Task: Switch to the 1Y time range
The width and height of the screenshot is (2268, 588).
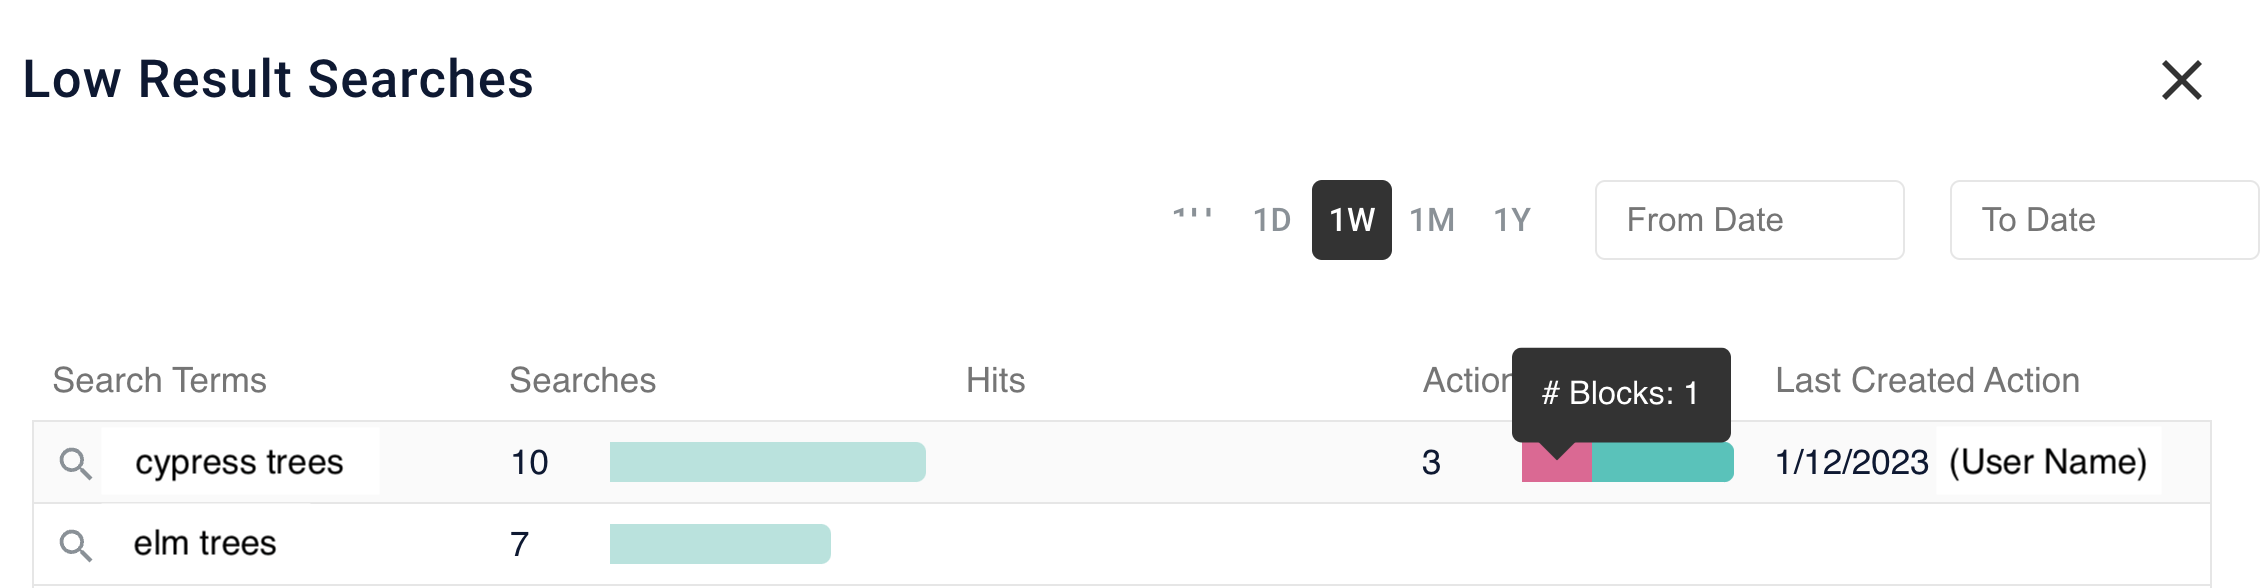Action: 1511,220
